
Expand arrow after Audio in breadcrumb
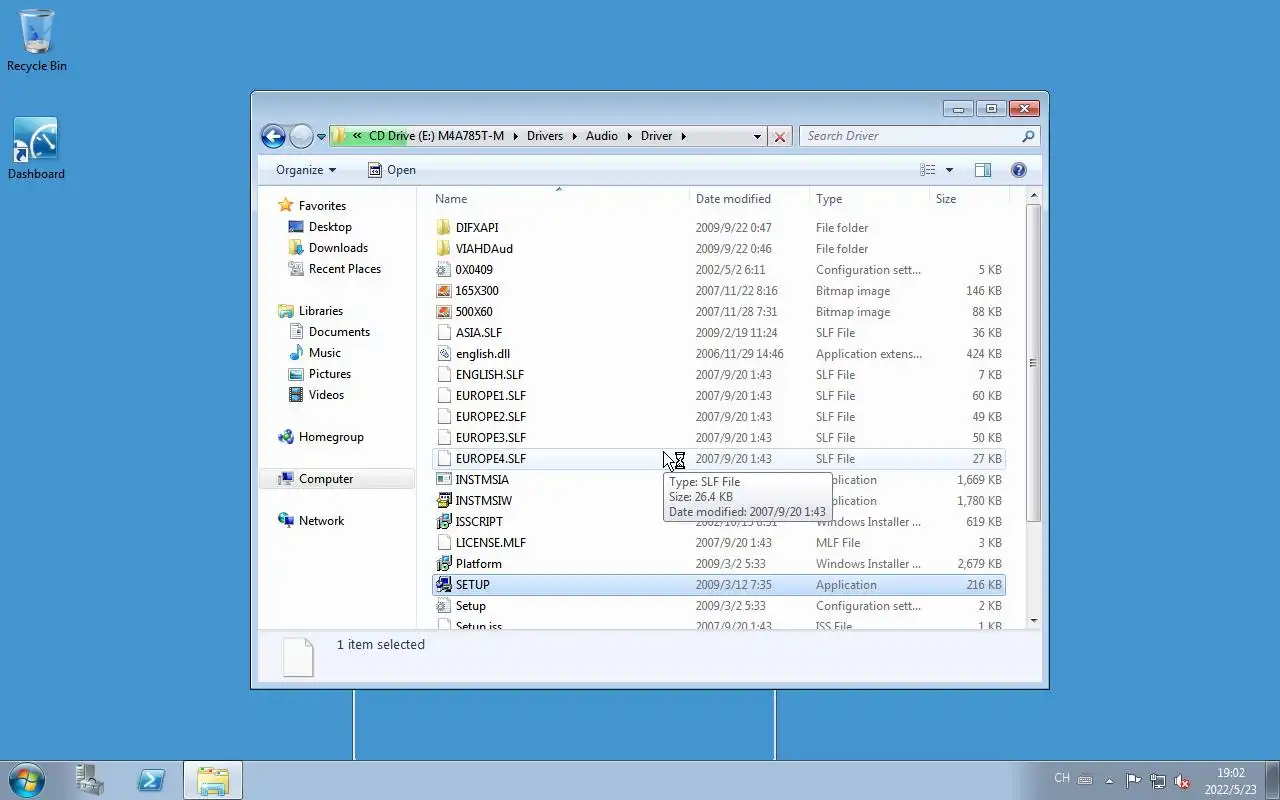630,136
